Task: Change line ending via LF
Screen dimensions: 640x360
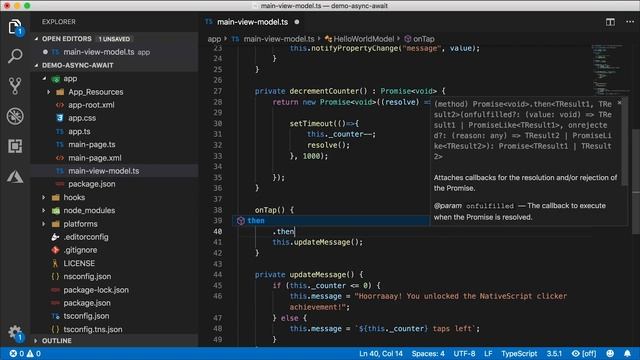Action: coord(488,353)
